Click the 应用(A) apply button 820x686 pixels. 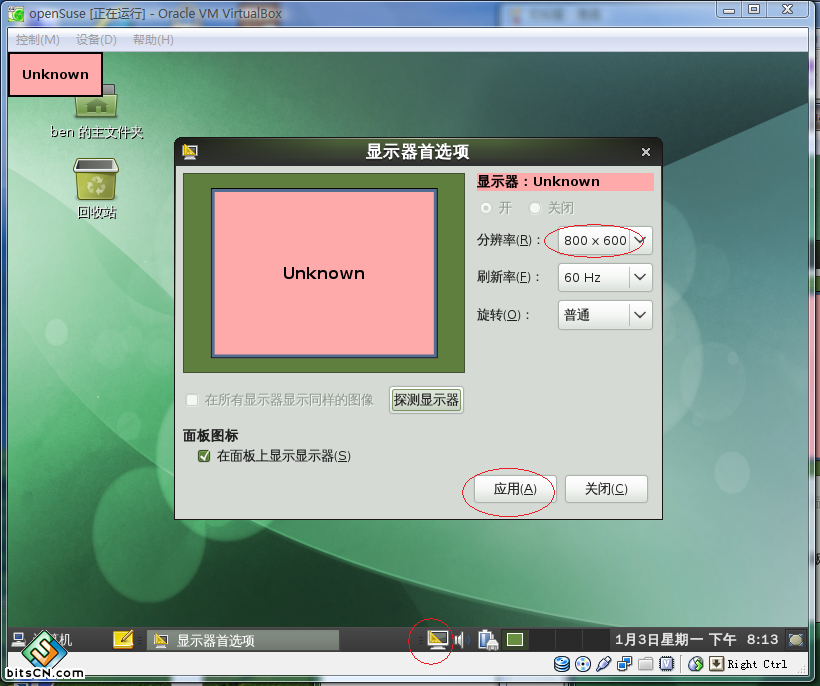pos(515,489)
